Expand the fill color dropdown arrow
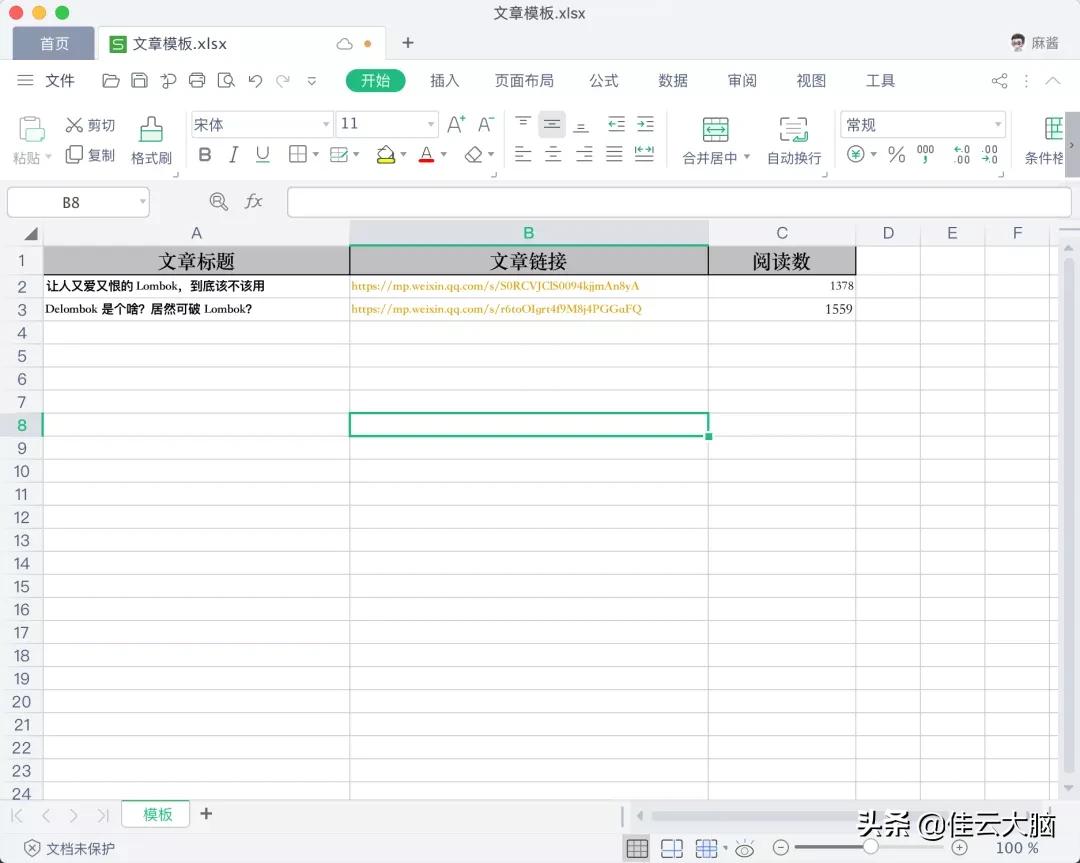Screen dimensions: 1080x863 point(403,155)
